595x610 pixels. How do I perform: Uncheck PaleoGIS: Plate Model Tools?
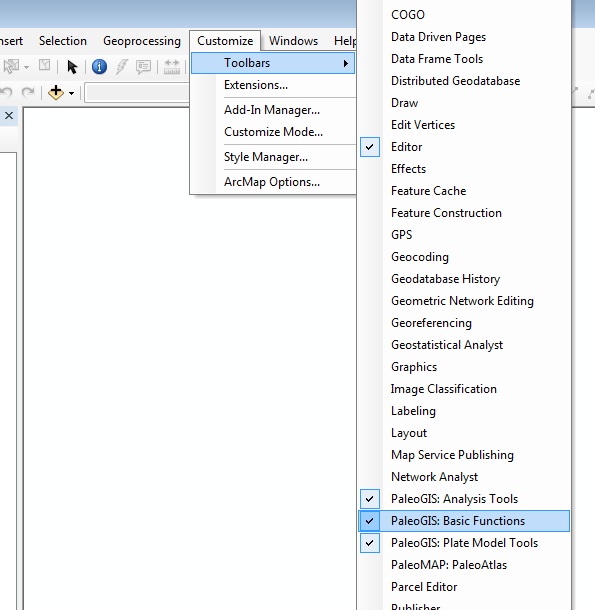coord(464,543)
